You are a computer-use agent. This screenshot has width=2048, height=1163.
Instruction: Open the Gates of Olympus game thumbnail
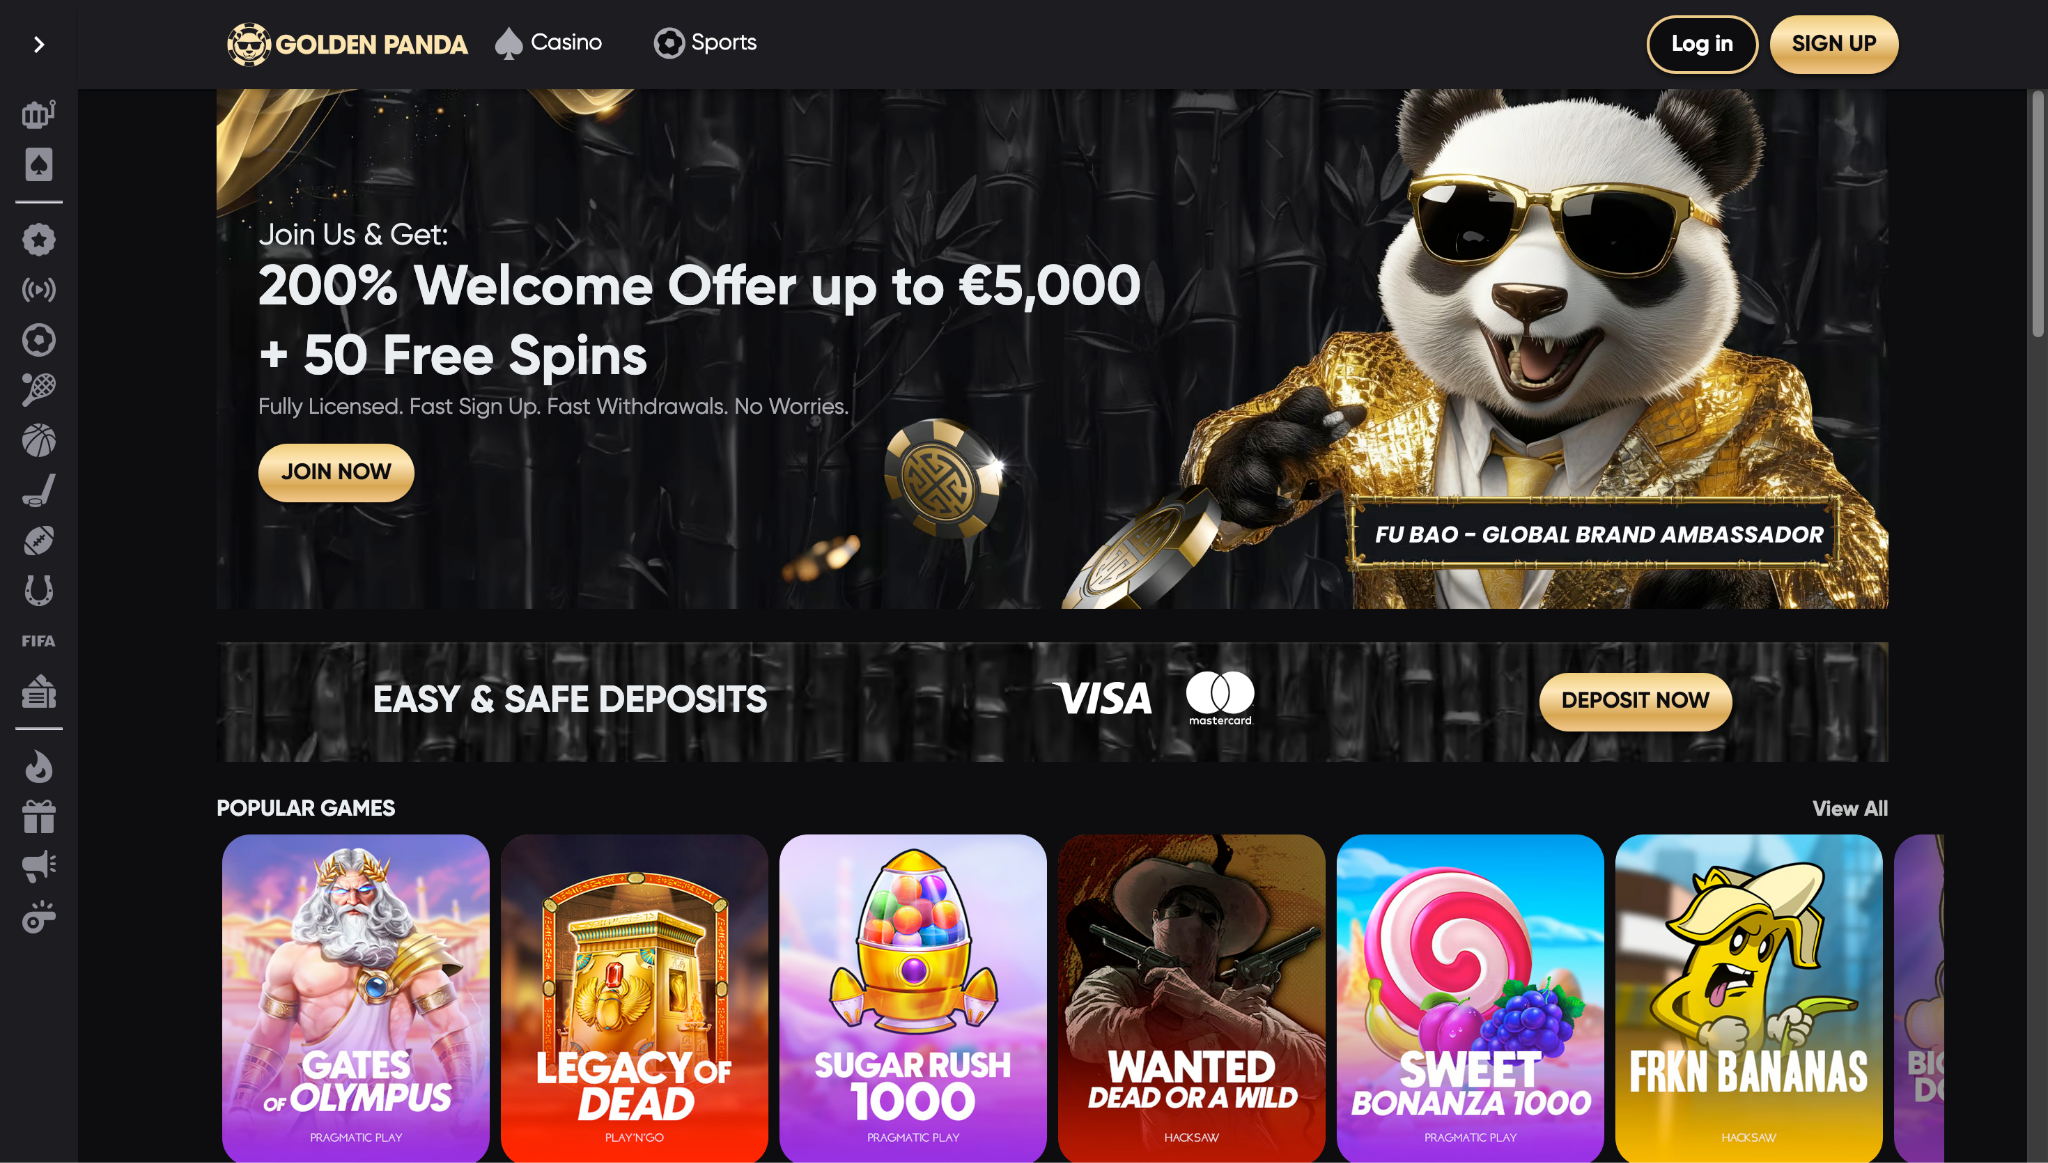click(x=356, y=997)
